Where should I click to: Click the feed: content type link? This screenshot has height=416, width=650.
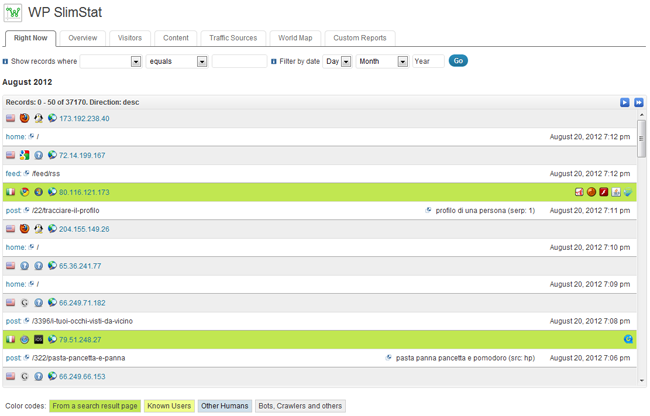[x=13, y=174]
